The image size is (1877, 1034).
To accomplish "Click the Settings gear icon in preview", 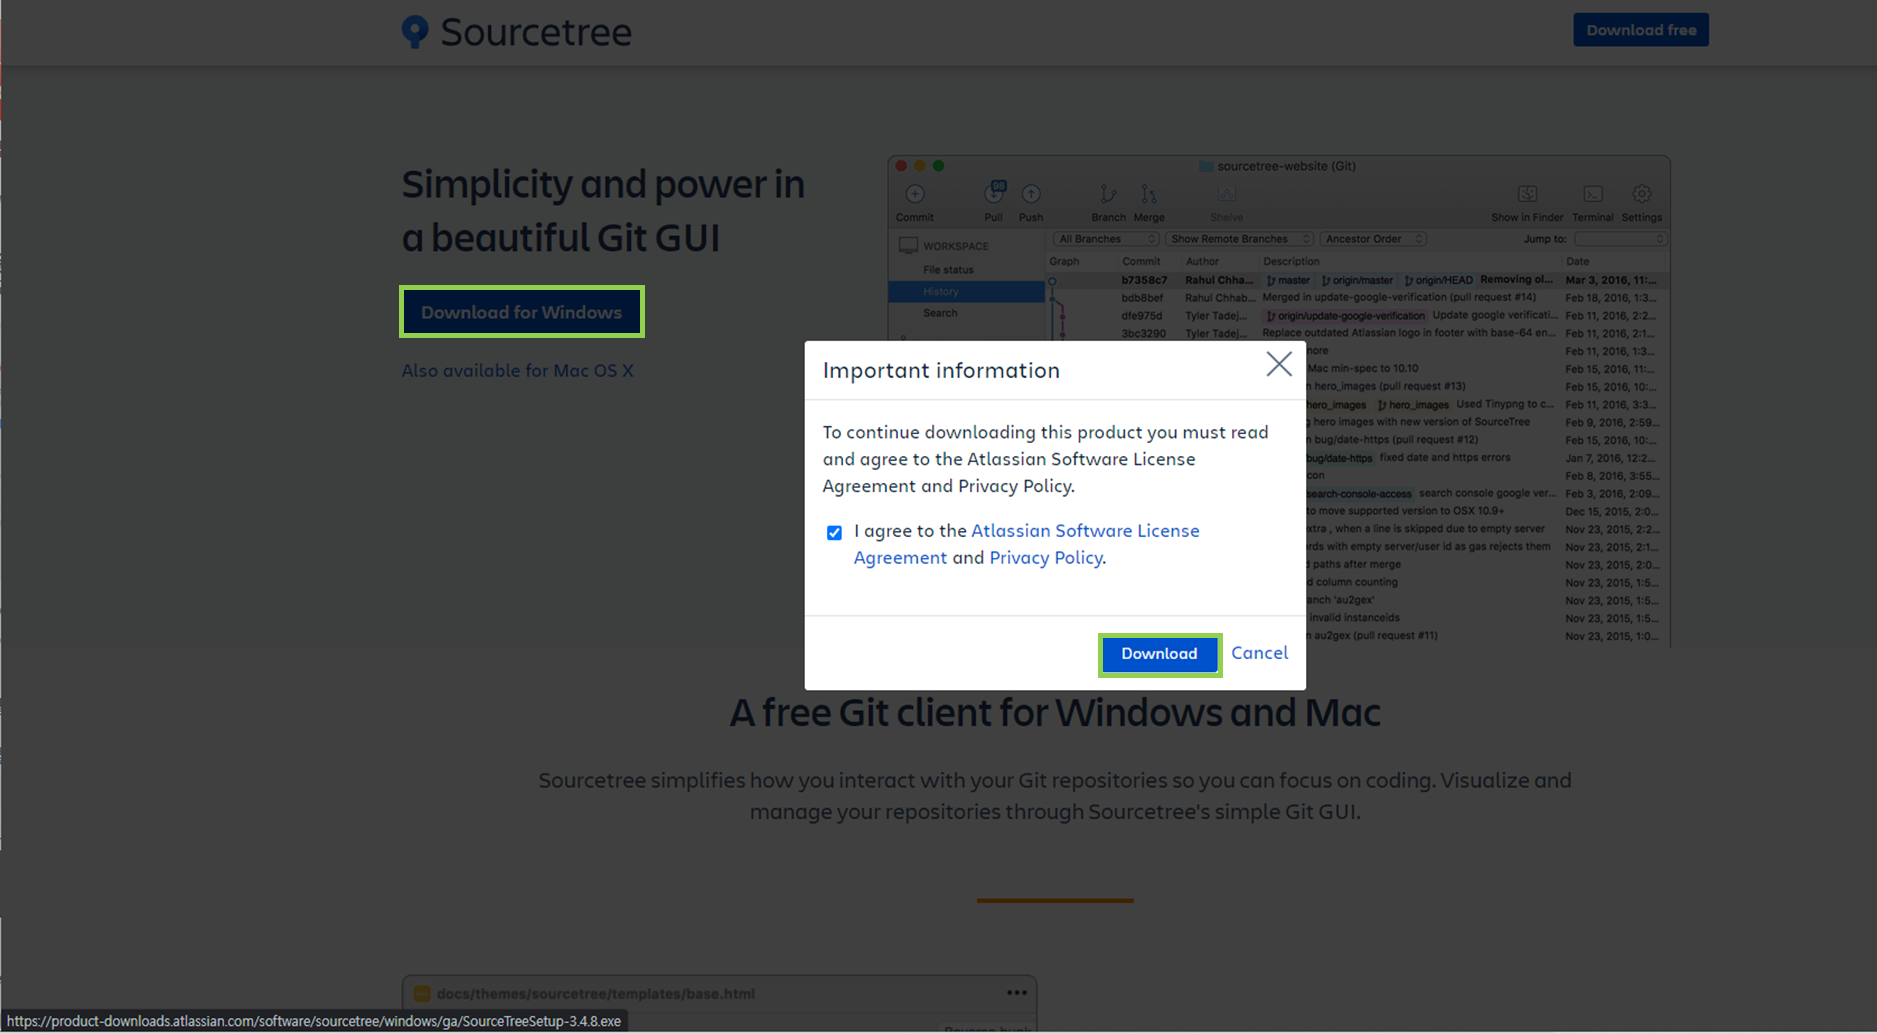I will point(1642,194).
